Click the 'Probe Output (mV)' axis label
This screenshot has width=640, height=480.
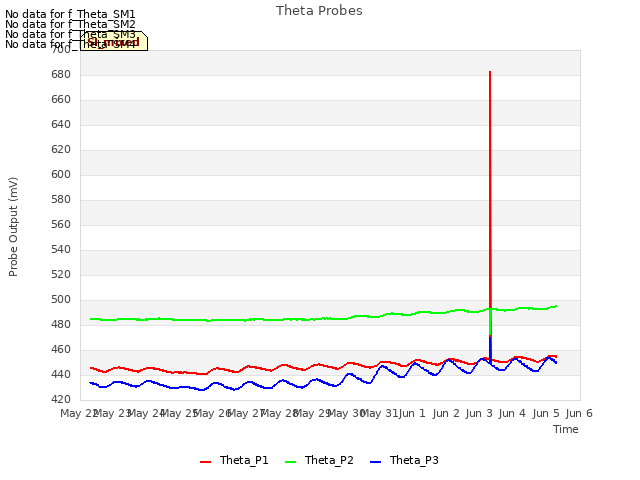13,227
